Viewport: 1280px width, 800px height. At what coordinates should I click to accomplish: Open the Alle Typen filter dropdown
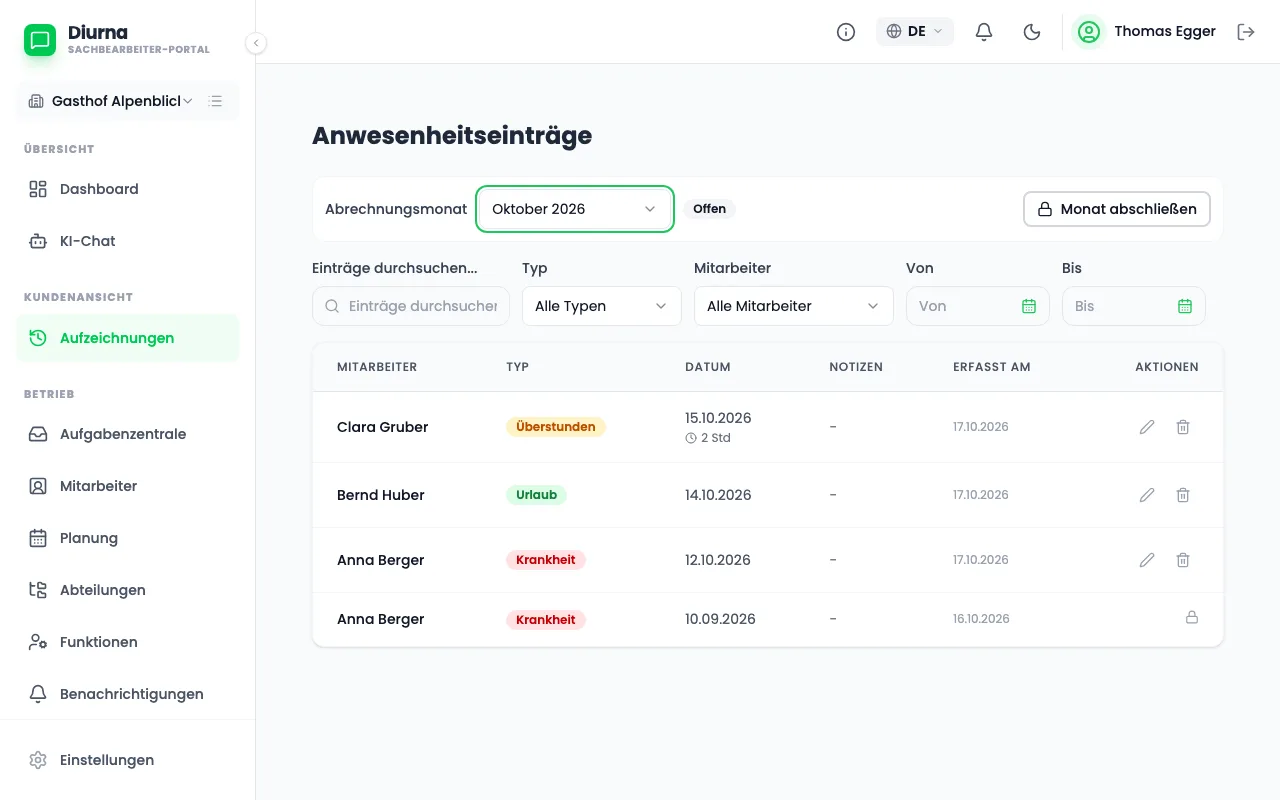click(x=602, y=306)
